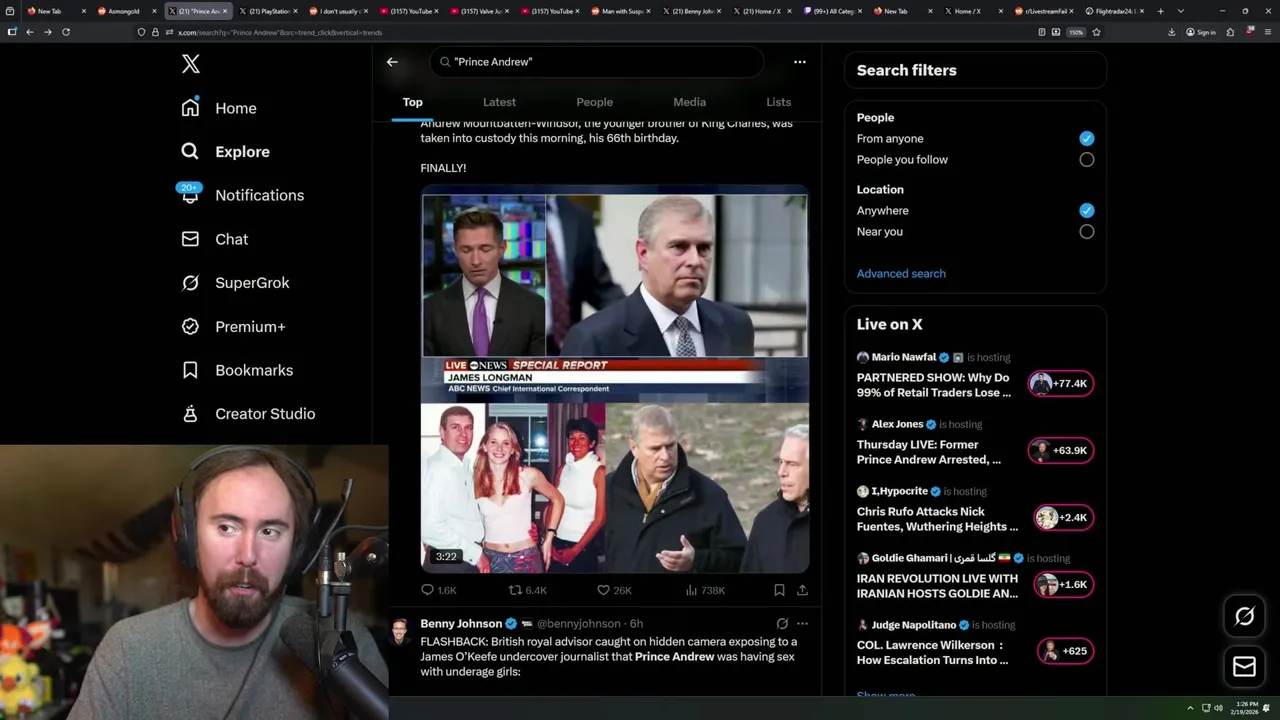This screenshot has height=720, width=1280.
Task: Join Alex Jones's live with +63.9K
Action: tap(1060, 451)
